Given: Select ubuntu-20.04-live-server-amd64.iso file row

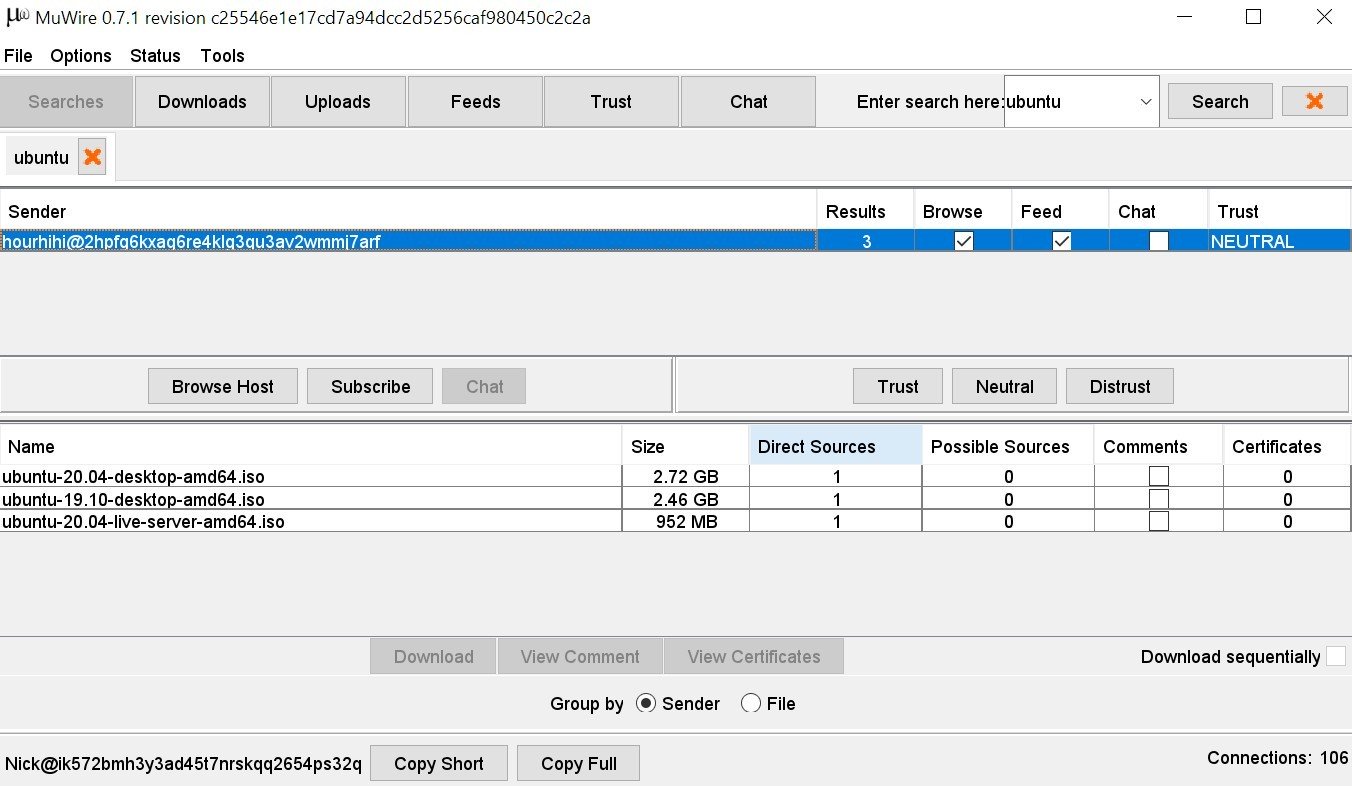Looking at the screenshot, I should (676, 521).
